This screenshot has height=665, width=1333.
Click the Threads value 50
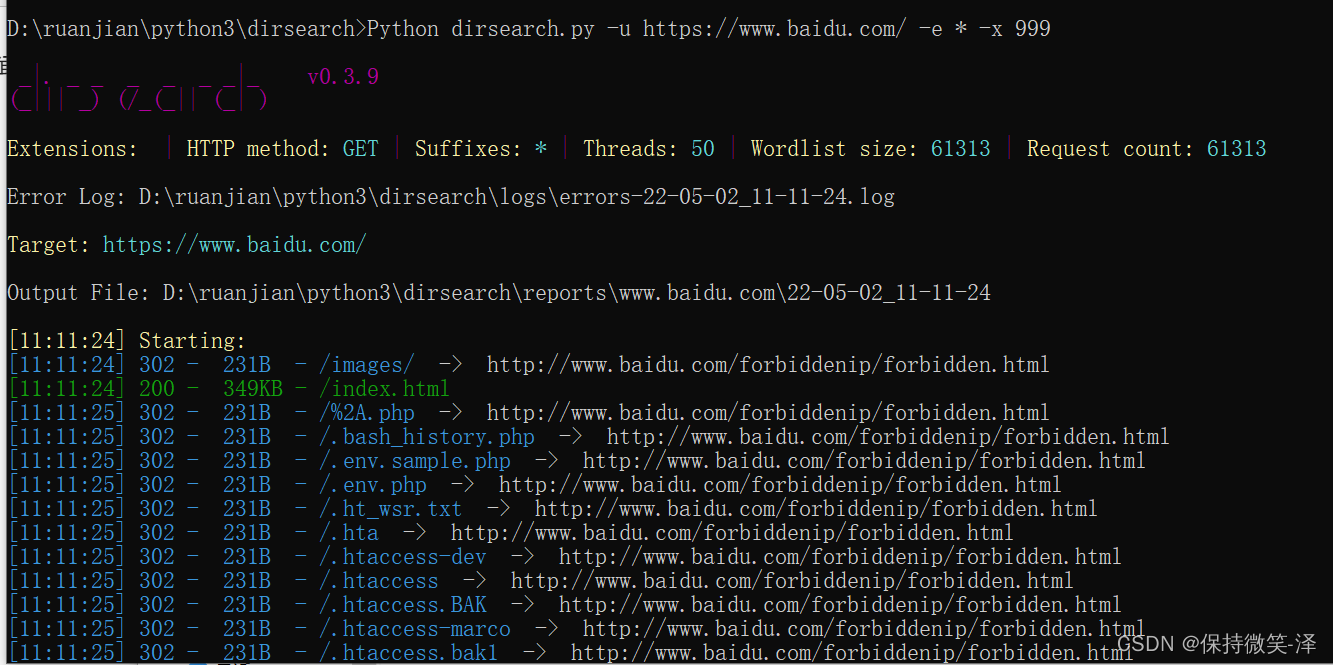click(x=703, y=149)
